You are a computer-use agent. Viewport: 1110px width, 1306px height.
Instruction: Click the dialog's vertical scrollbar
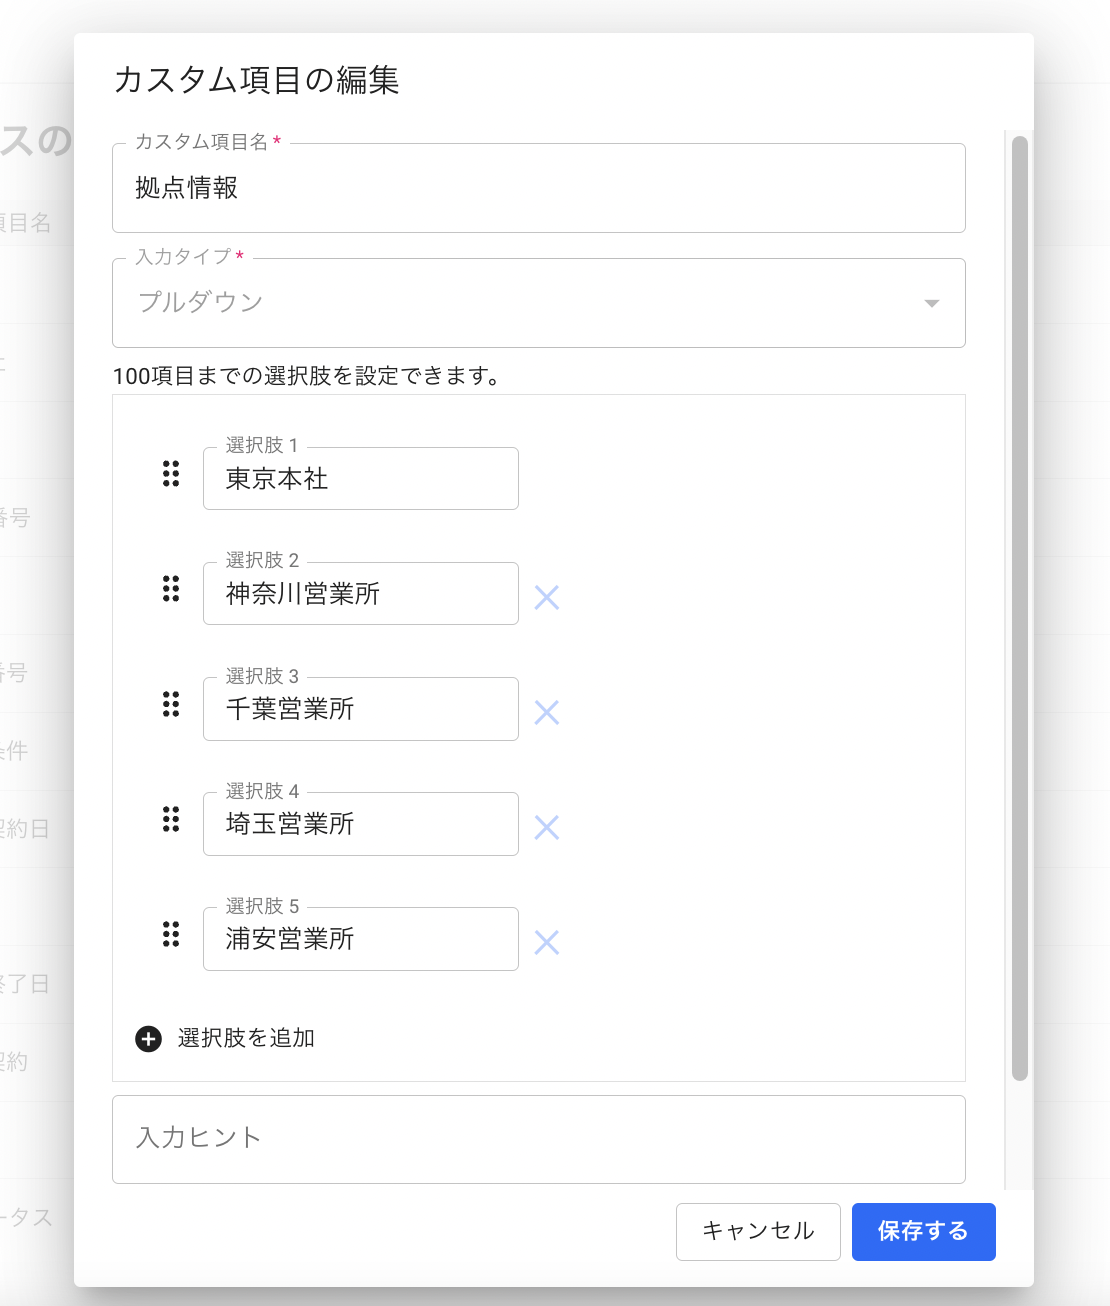tap(1019, 608)
